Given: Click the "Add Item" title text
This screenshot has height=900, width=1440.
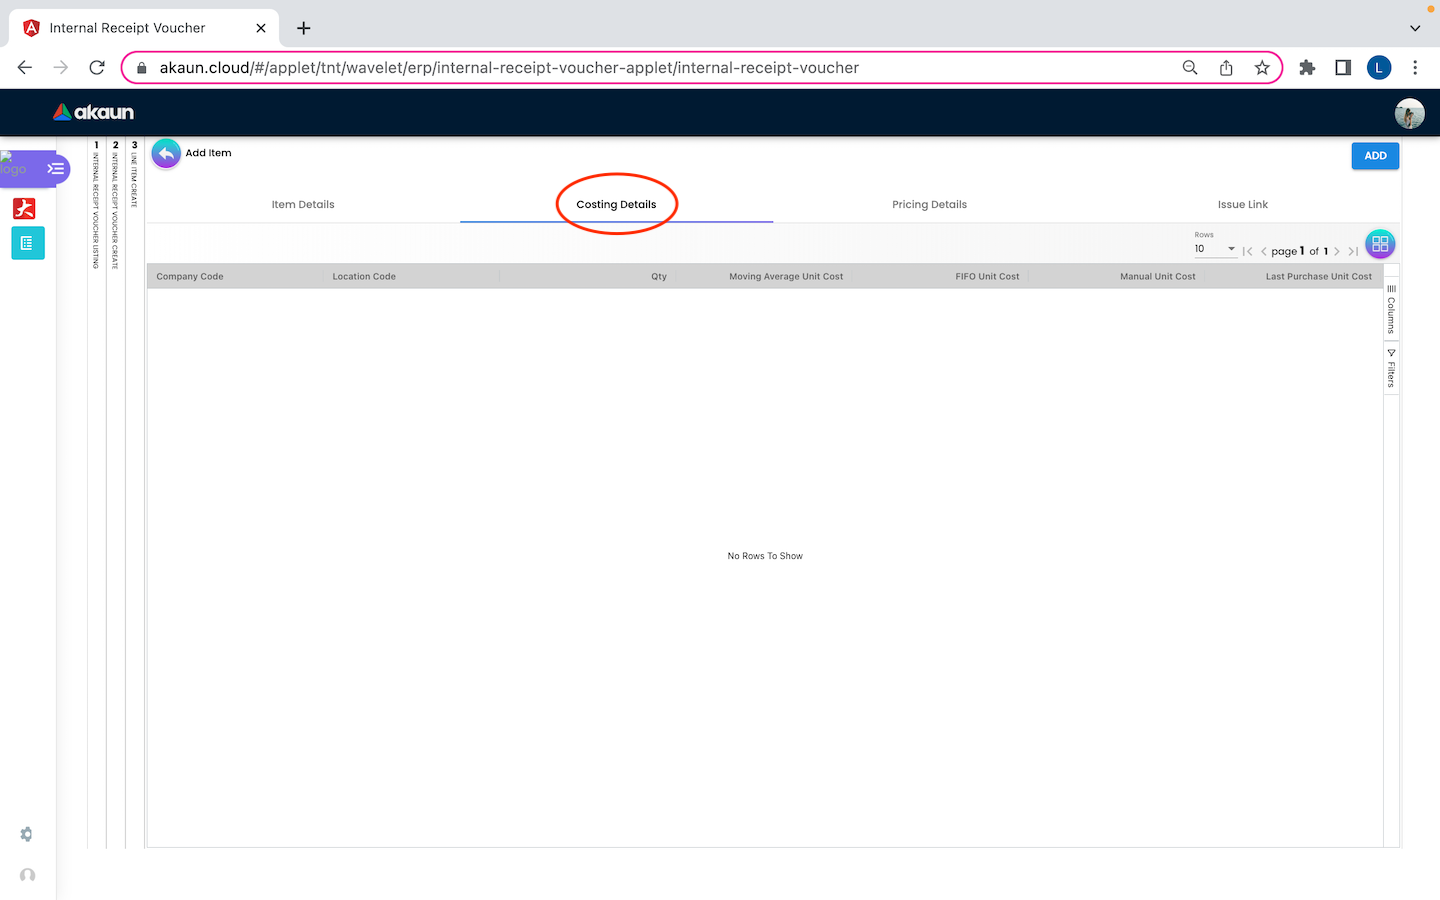Looking at the screenshot, I should (x=208, y=153).
